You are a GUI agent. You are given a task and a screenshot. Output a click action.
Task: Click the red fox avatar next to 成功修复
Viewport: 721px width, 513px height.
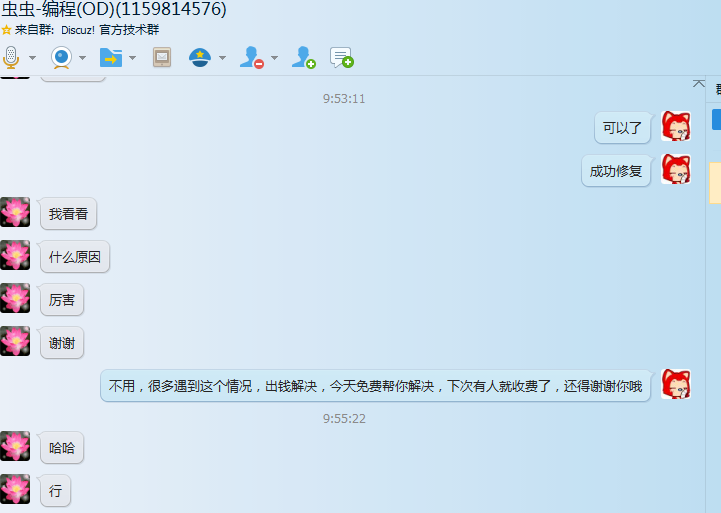676,169
